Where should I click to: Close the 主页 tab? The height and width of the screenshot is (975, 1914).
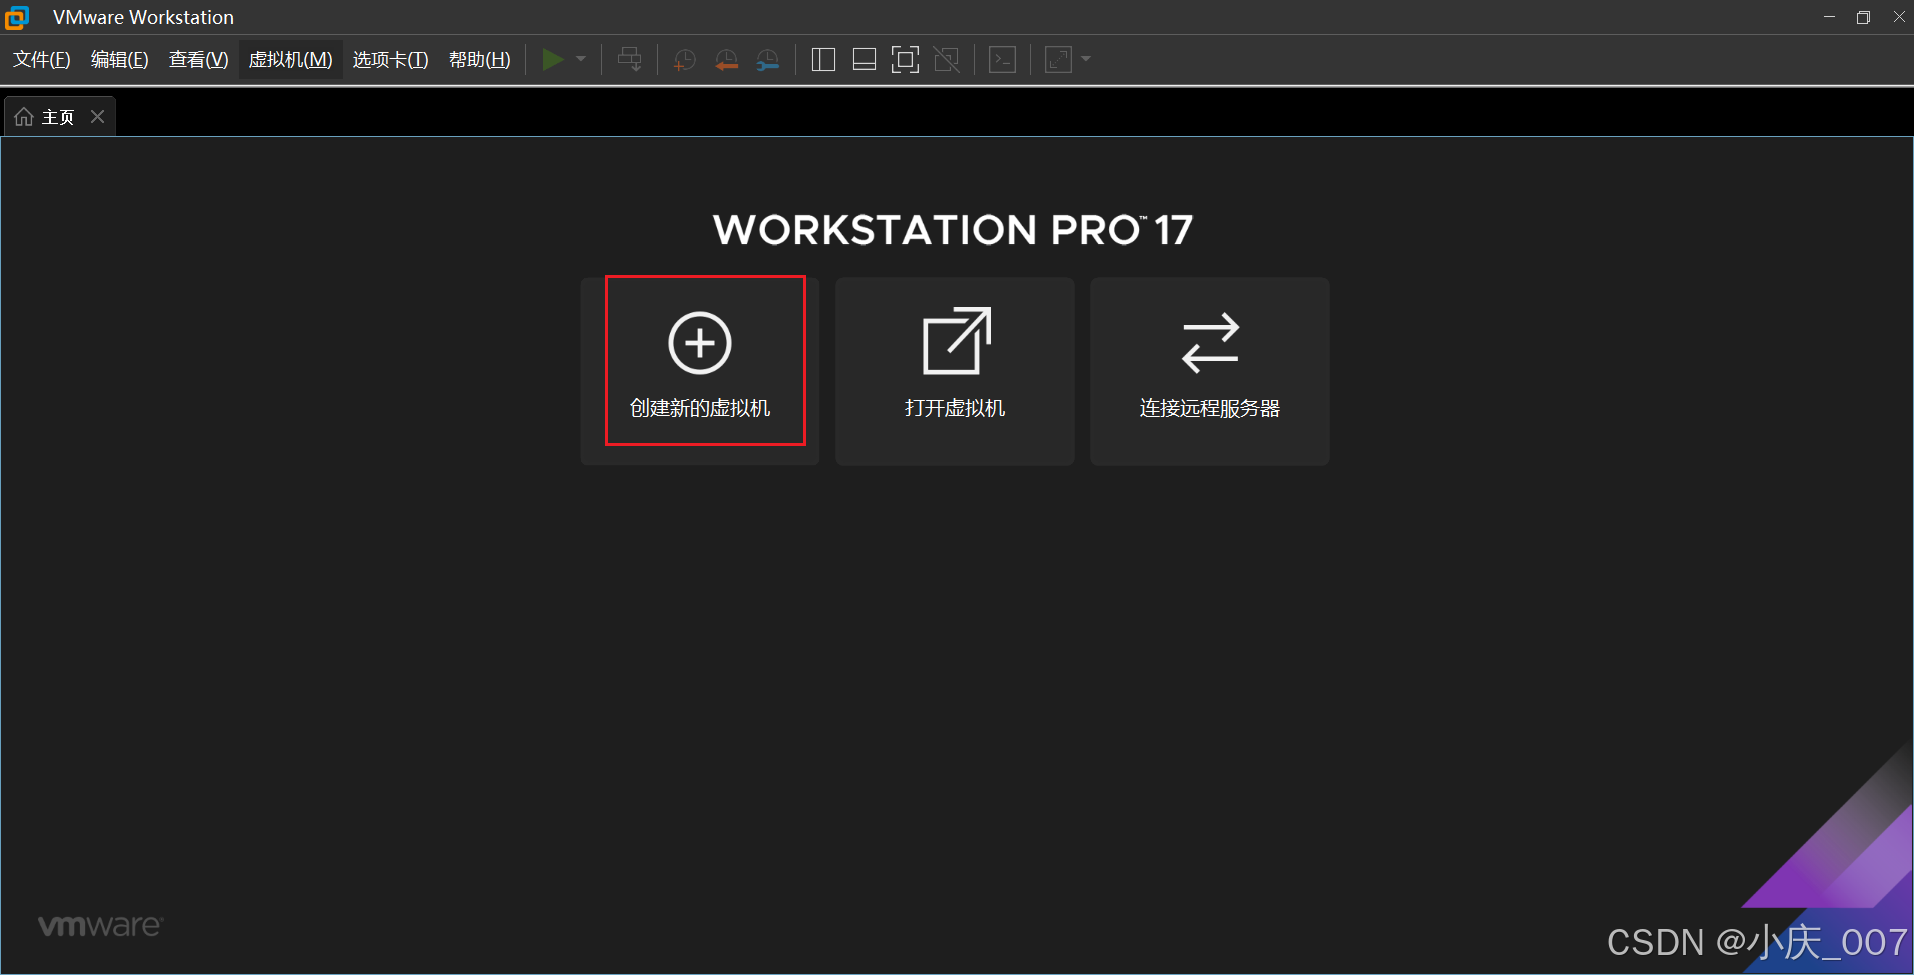coord(98,117)
